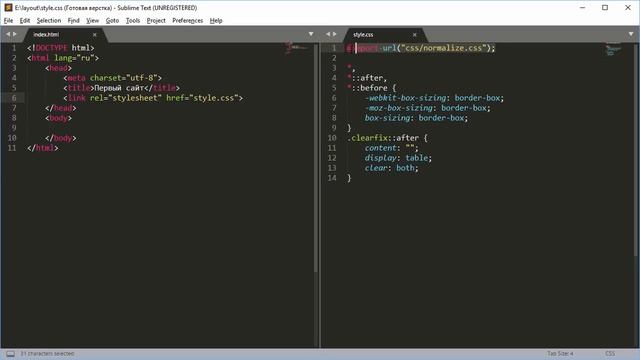Screen dimensions: 640x360
Task: Click the -moz-box-sizing property line
Action: click(427, 108)
